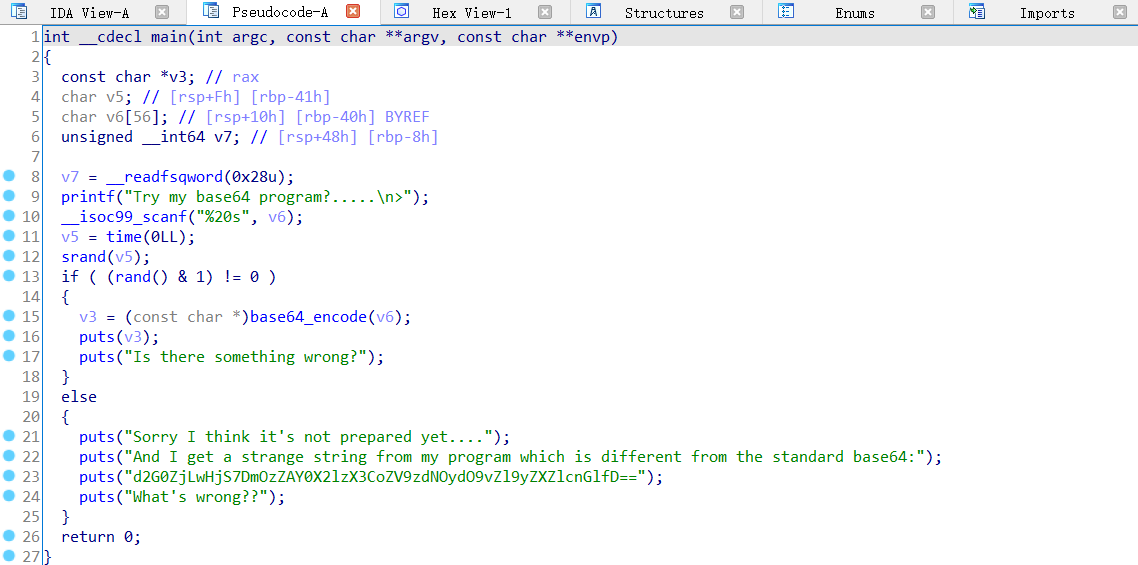
Task: Open the Imports tab label
Action: (x=1047, y=13)
